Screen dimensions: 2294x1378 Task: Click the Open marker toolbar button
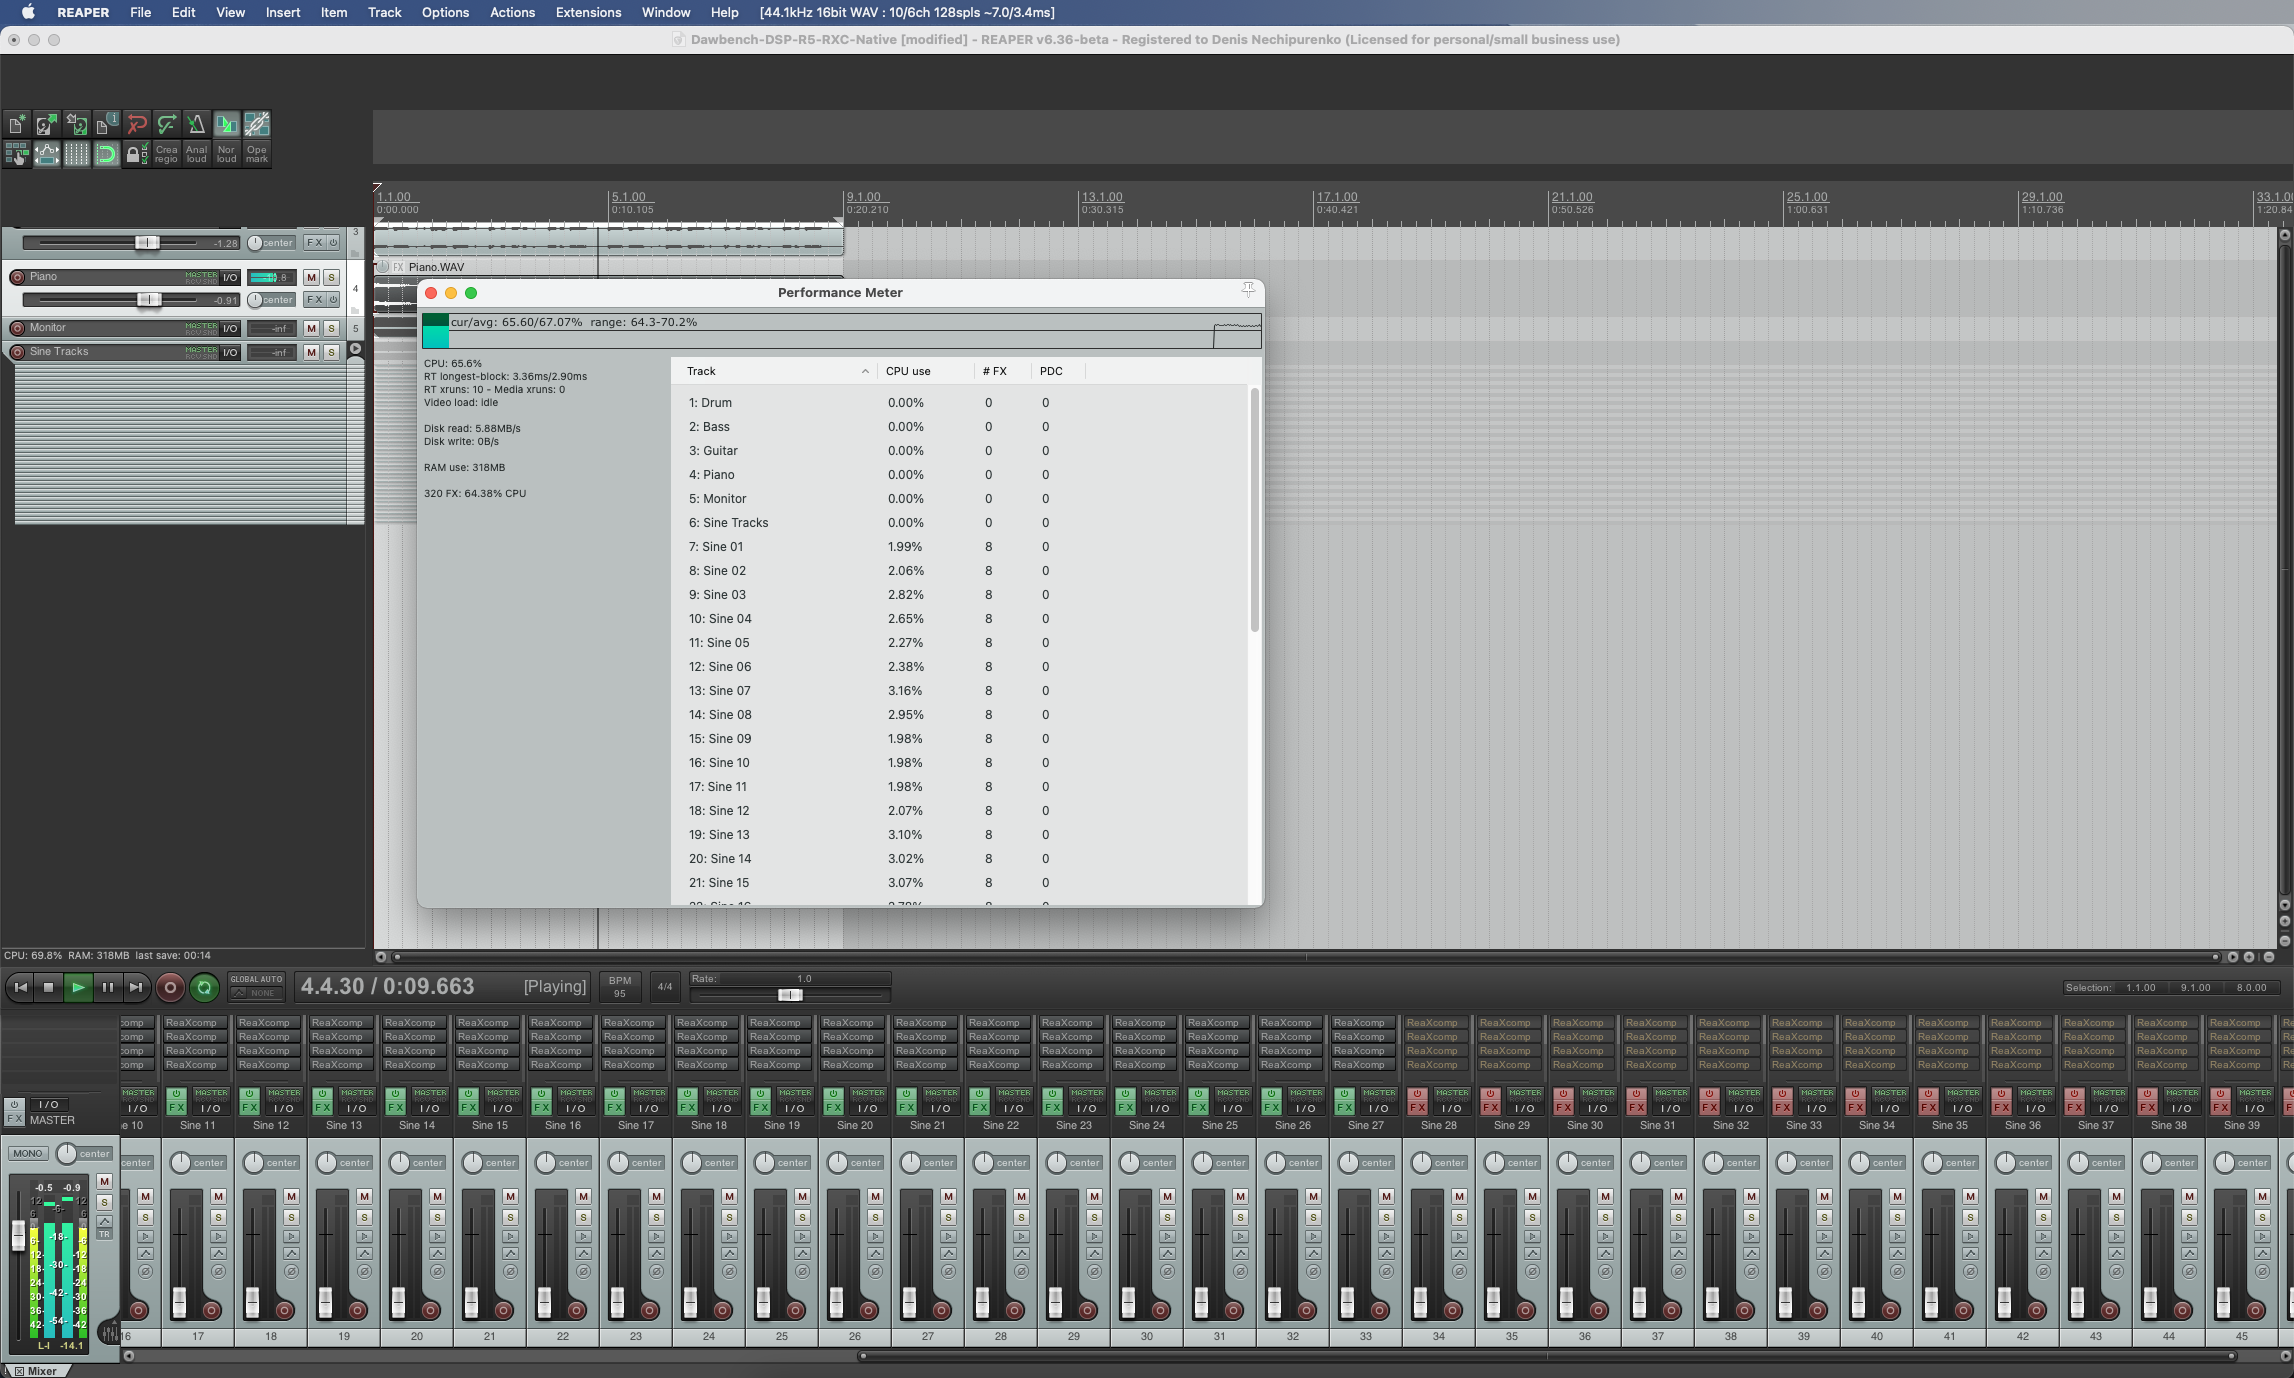[x=257, y=154]
